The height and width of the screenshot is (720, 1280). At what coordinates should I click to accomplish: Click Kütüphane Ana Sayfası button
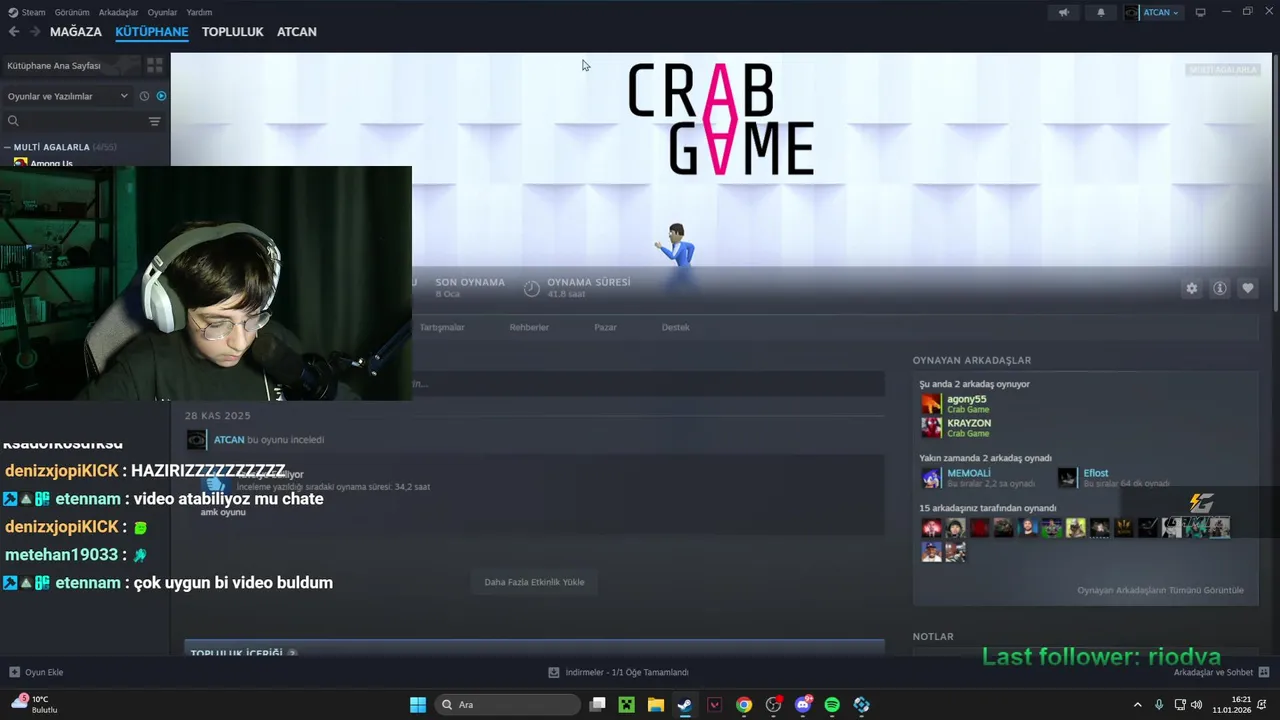(x=70, y=65)
